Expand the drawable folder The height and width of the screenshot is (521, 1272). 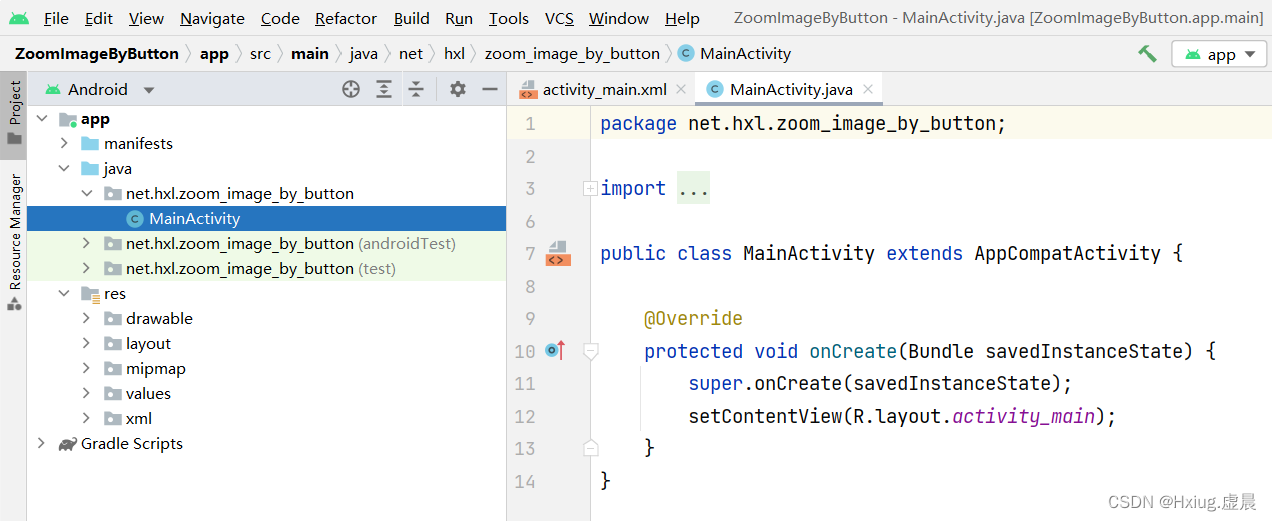pyautogui.click(x=86, y=319)
